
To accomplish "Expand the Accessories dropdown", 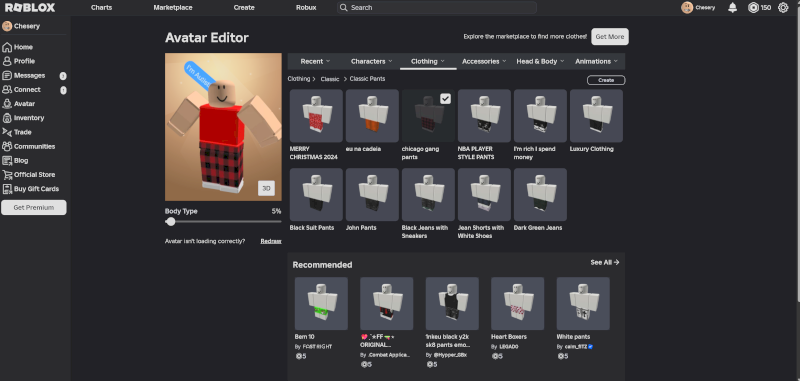I will (x=484, y=61).
